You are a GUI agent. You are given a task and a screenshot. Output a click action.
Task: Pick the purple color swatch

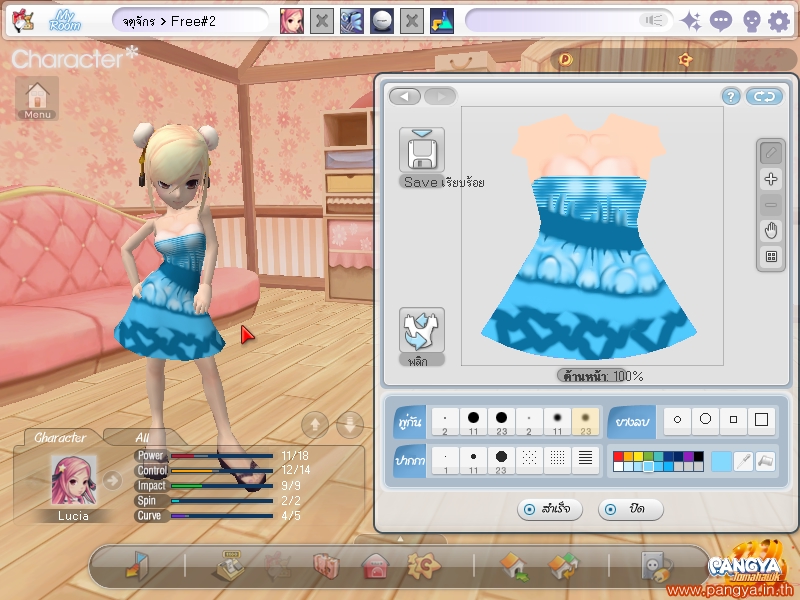tap(688, 456)
